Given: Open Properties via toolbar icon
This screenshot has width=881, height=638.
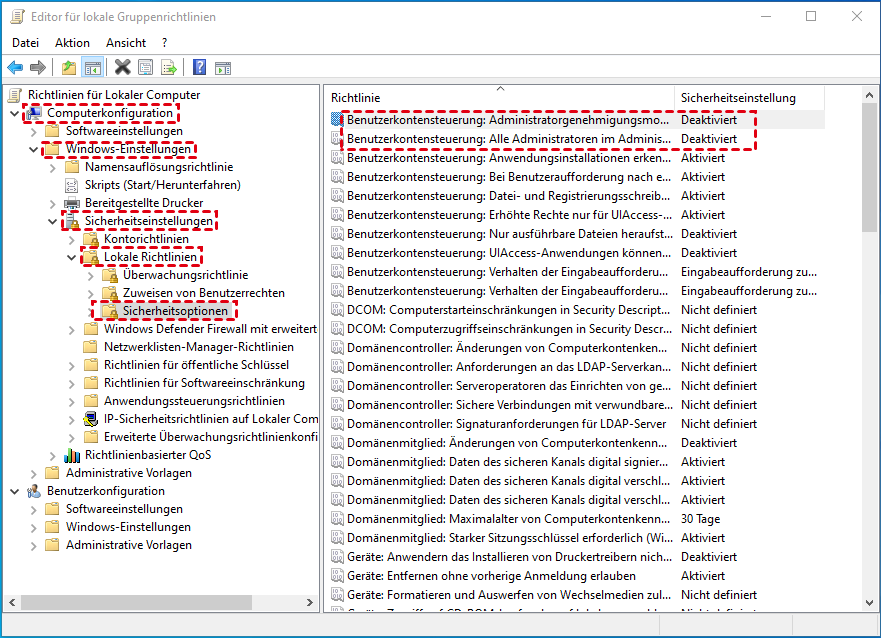Looking at the screenshot, I should (x=146, y=68).
